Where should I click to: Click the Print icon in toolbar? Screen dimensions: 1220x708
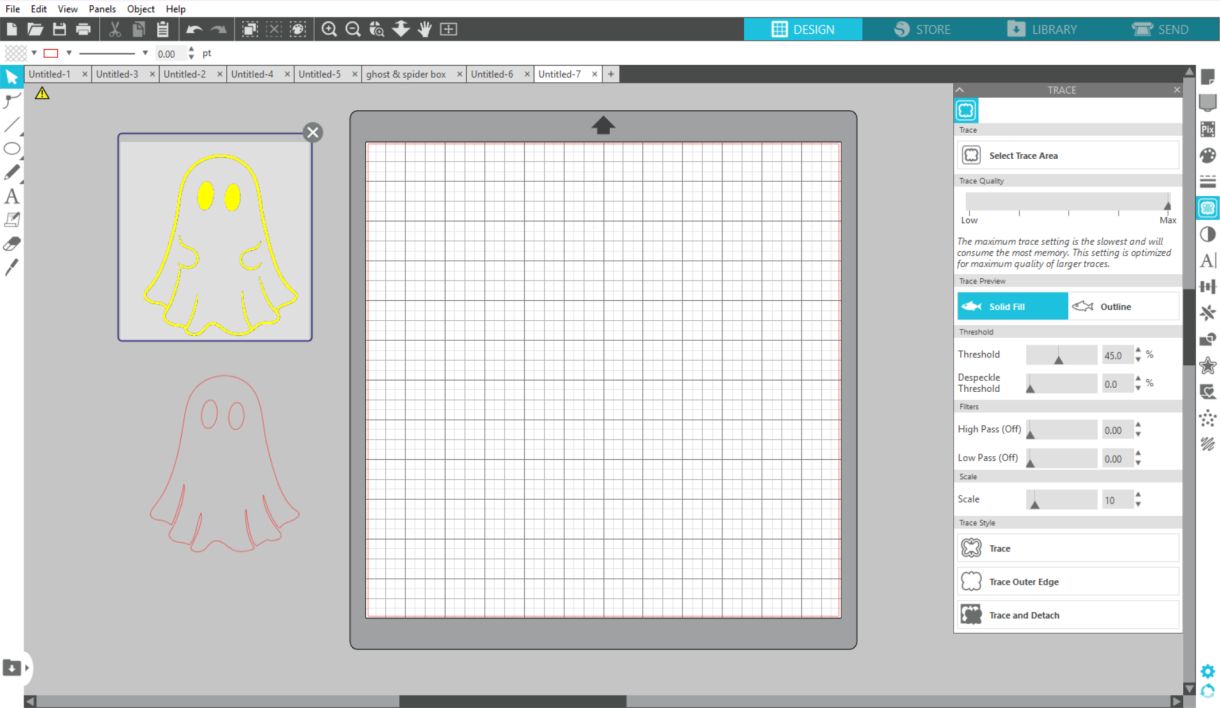(83, 30)
